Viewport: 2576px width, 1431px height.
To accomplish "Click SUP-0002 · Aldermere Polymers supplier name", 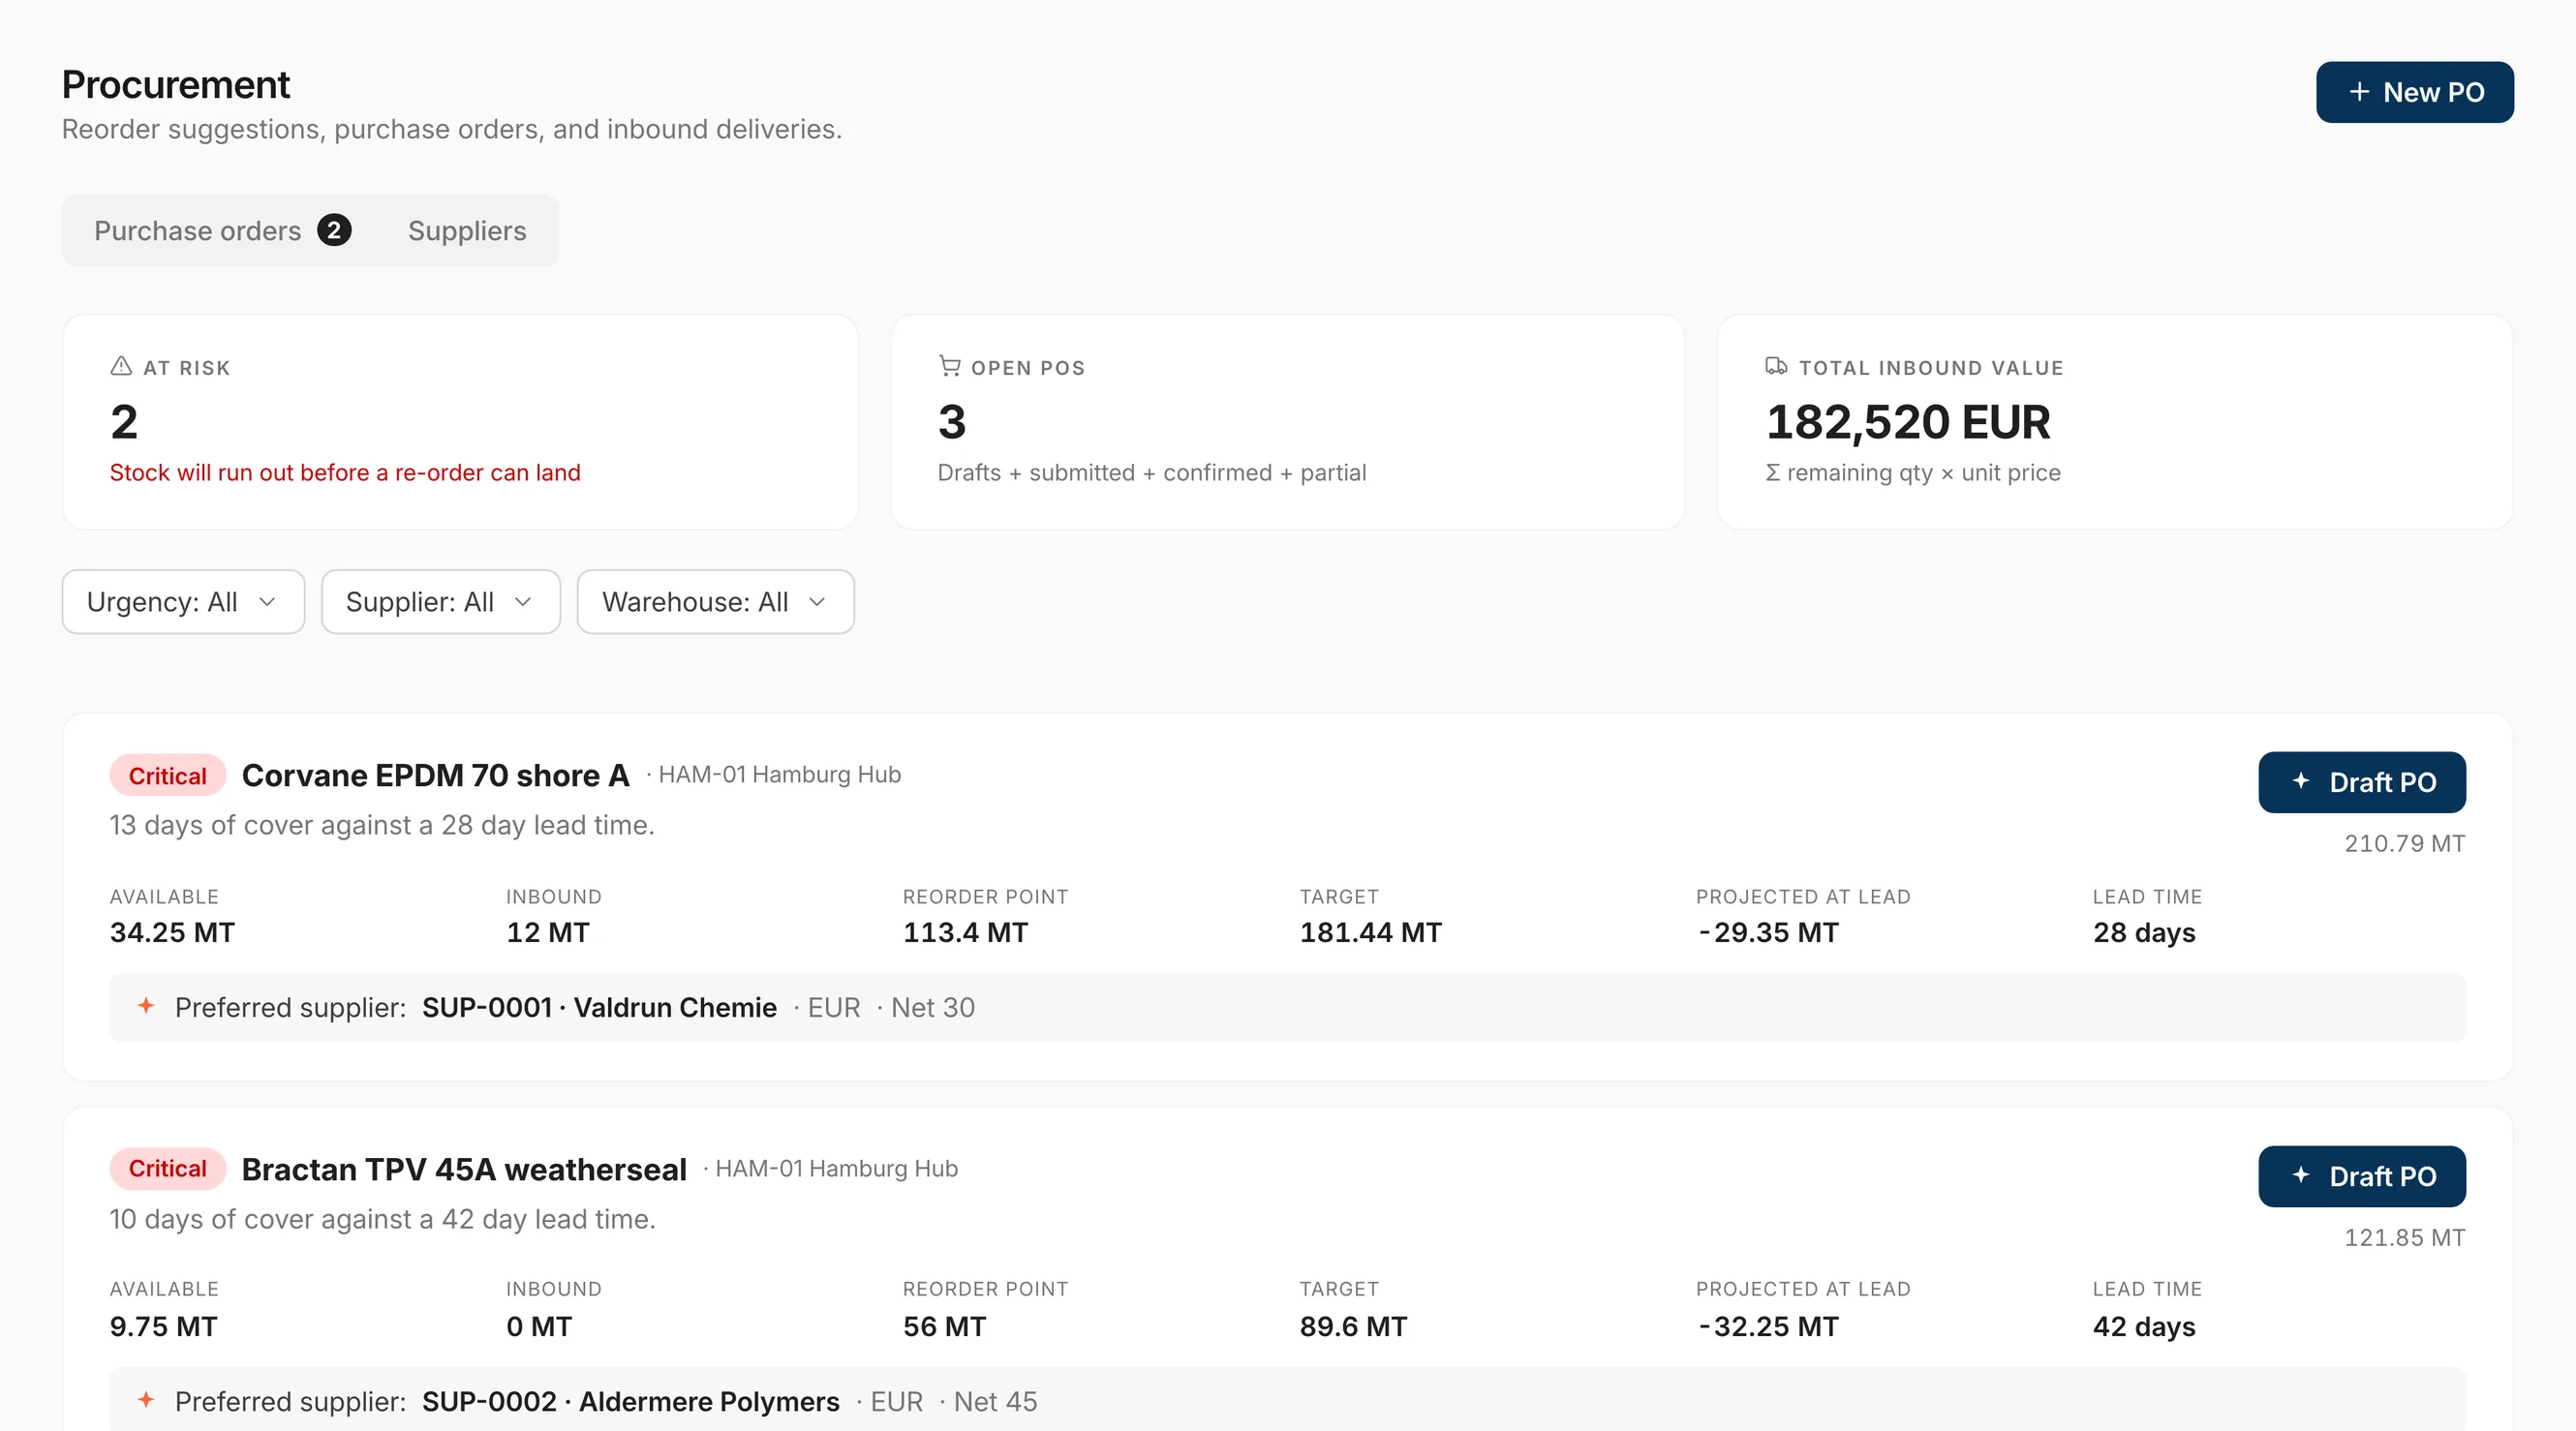I will pos(630,1401).
